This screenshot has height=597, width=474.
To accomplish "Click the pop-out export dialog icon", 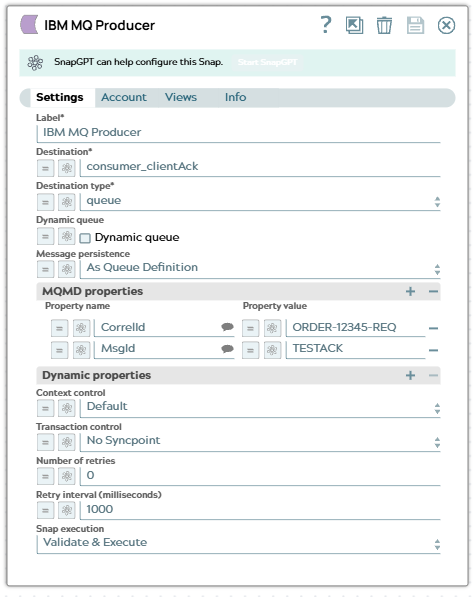I will point(354,26).
